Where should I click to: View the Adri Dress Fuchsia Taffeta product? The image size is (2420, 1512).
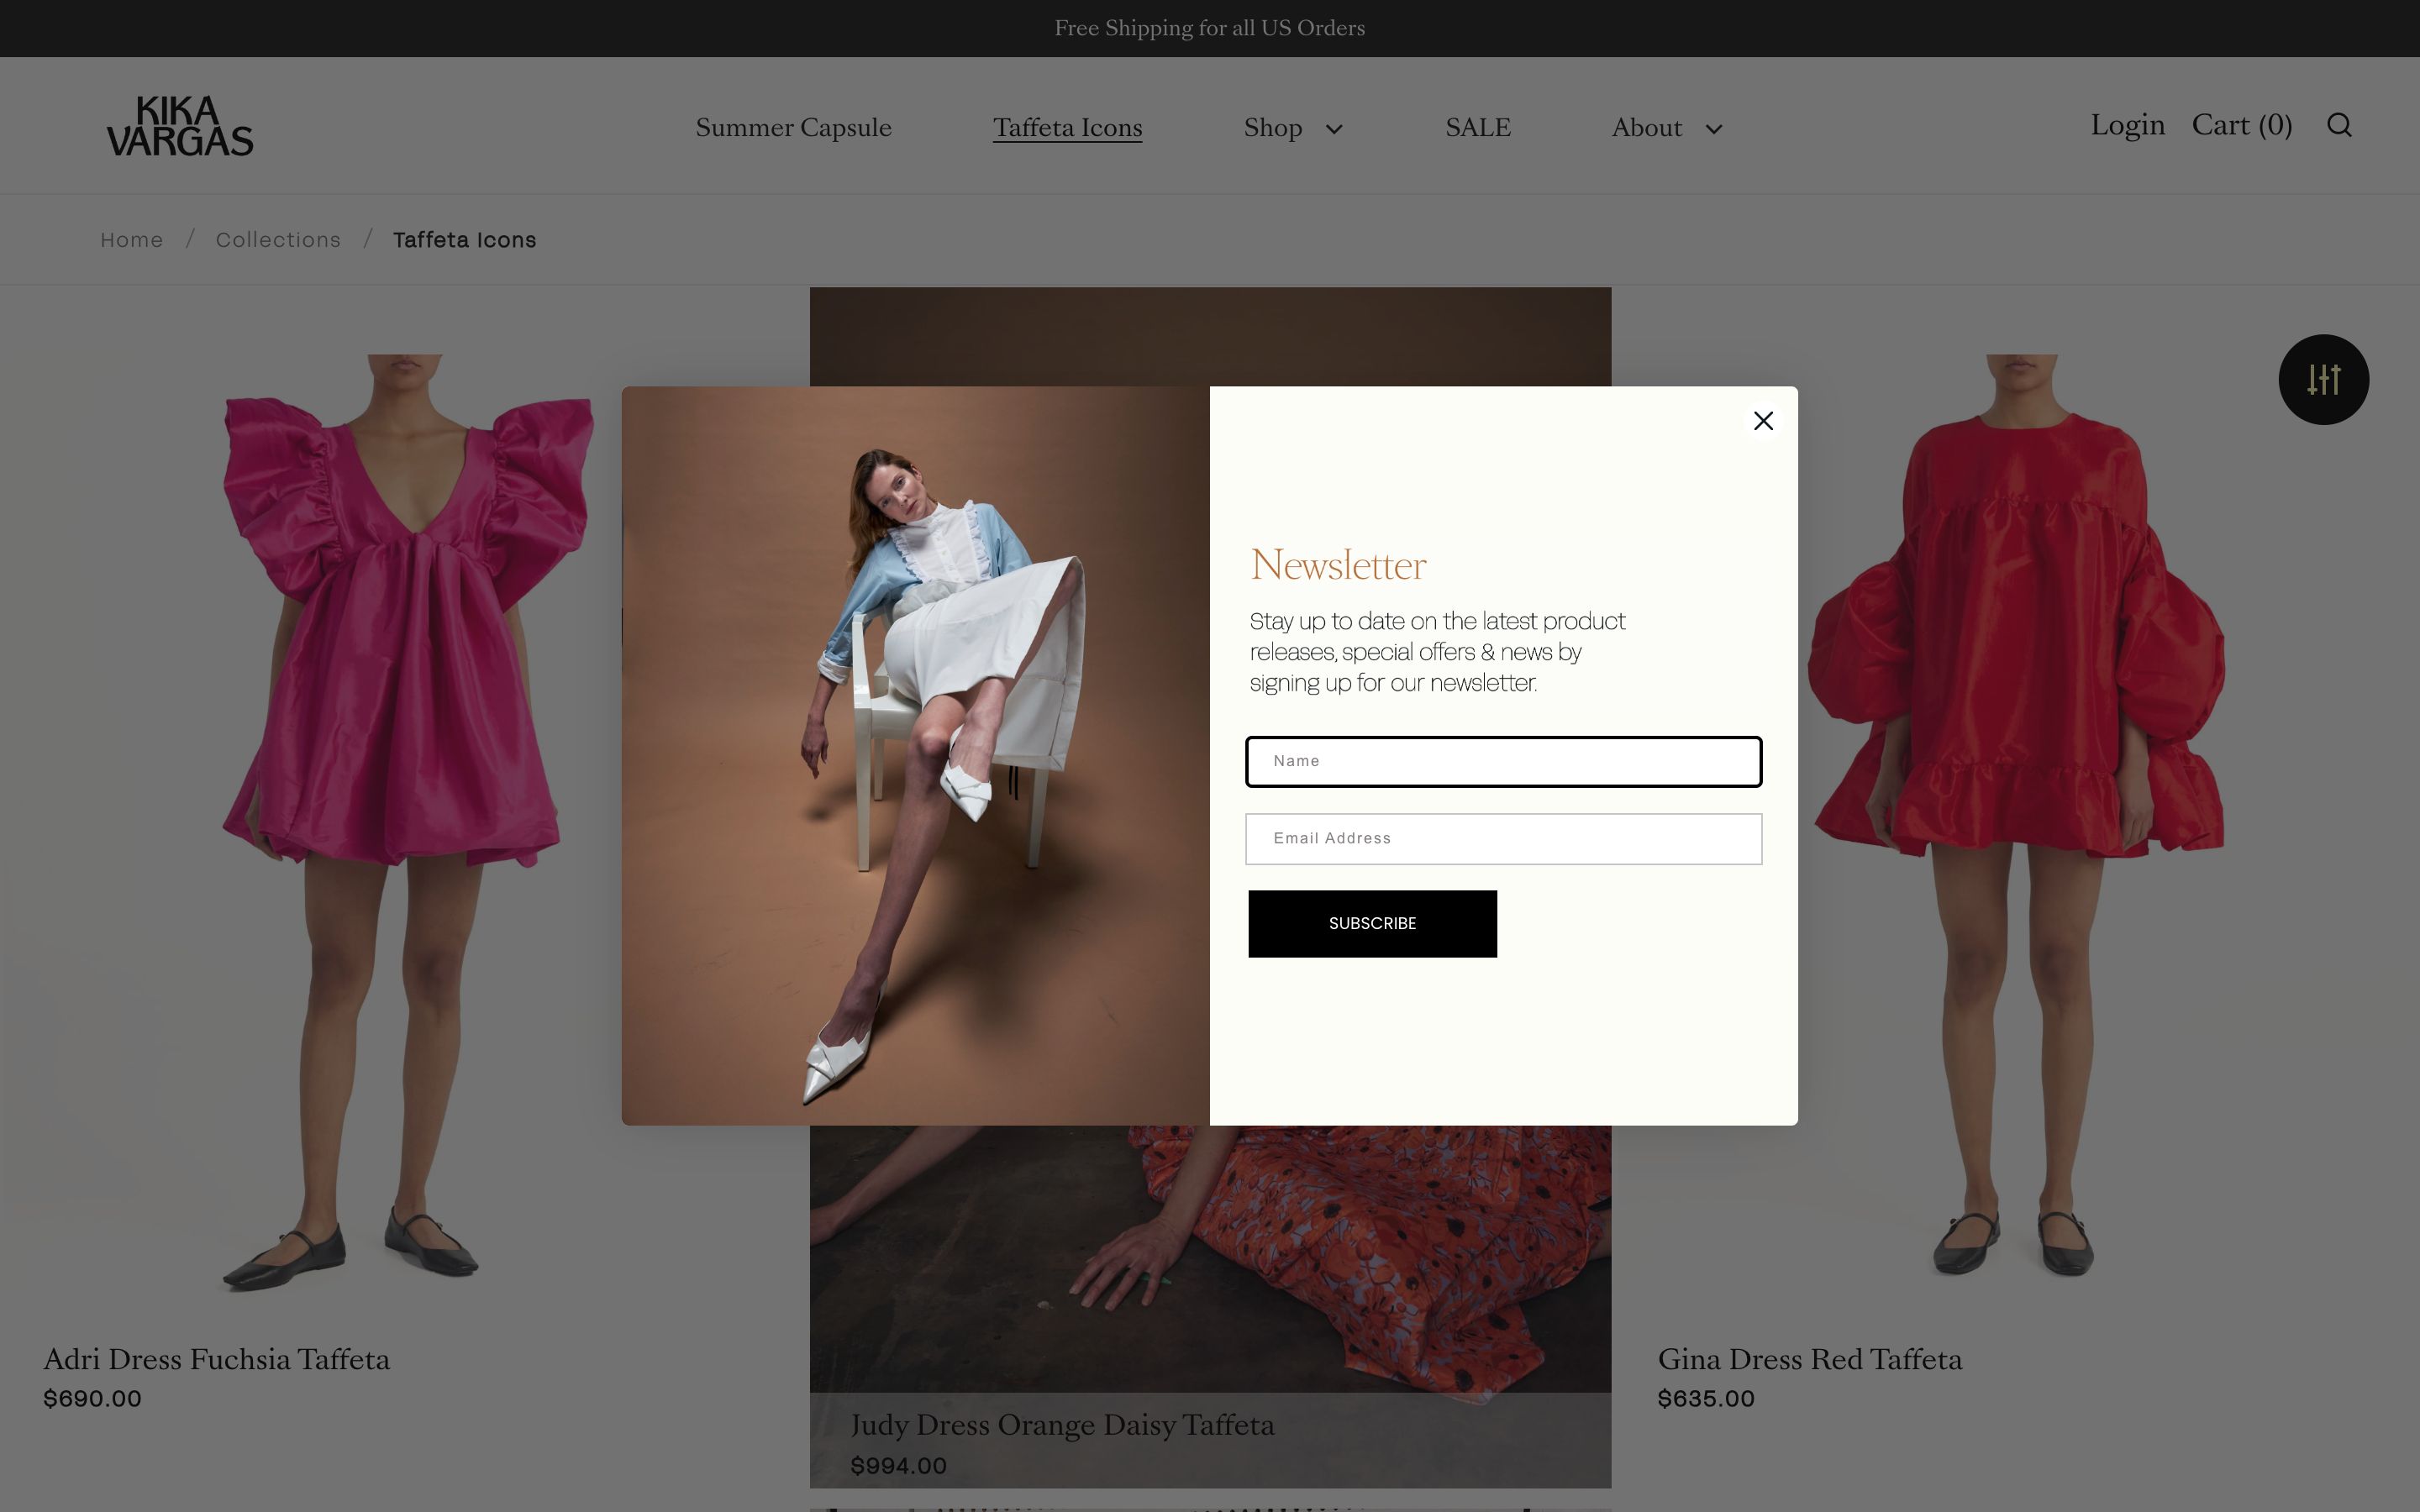(216, 1359)
